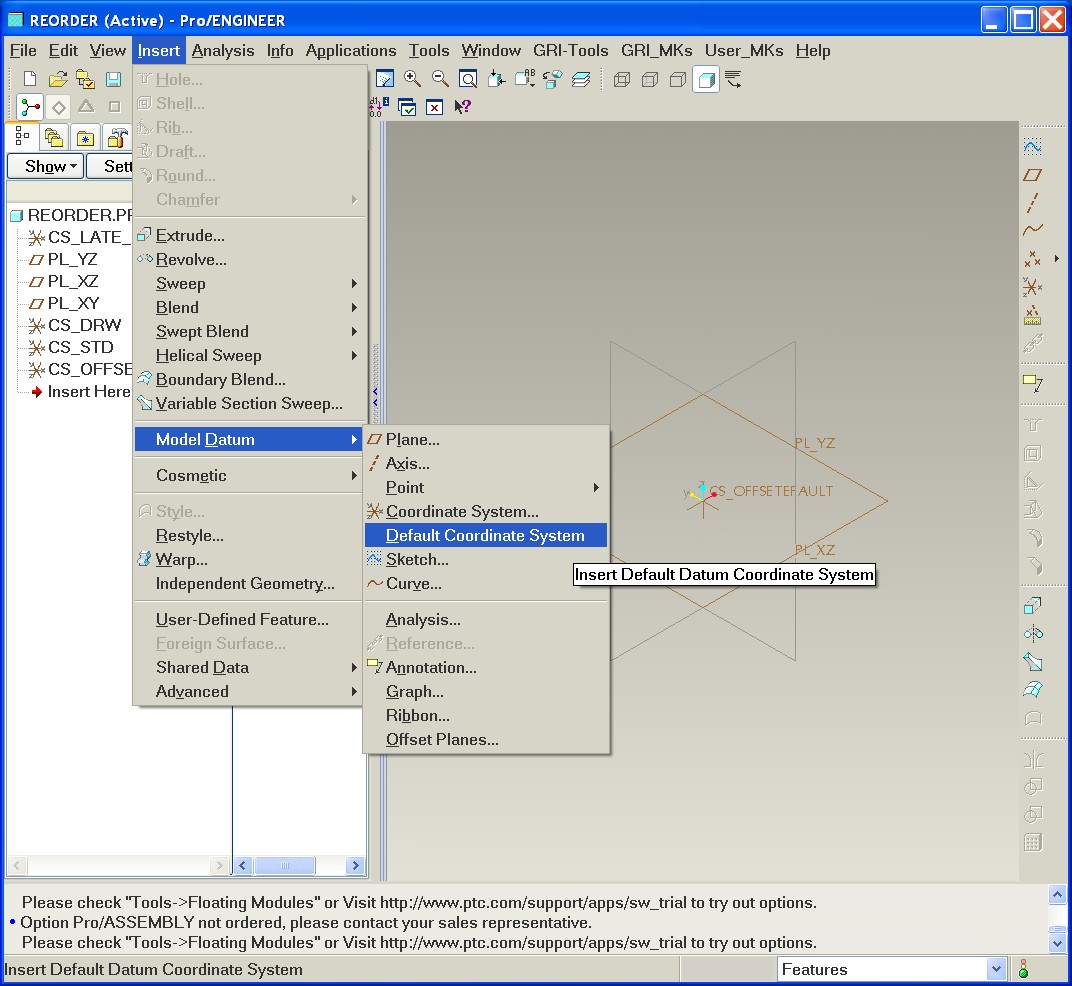Select the revolve tool in the right toolbar
The height and width of the screenshot is (986, 1072).
tap(1032, 634)
